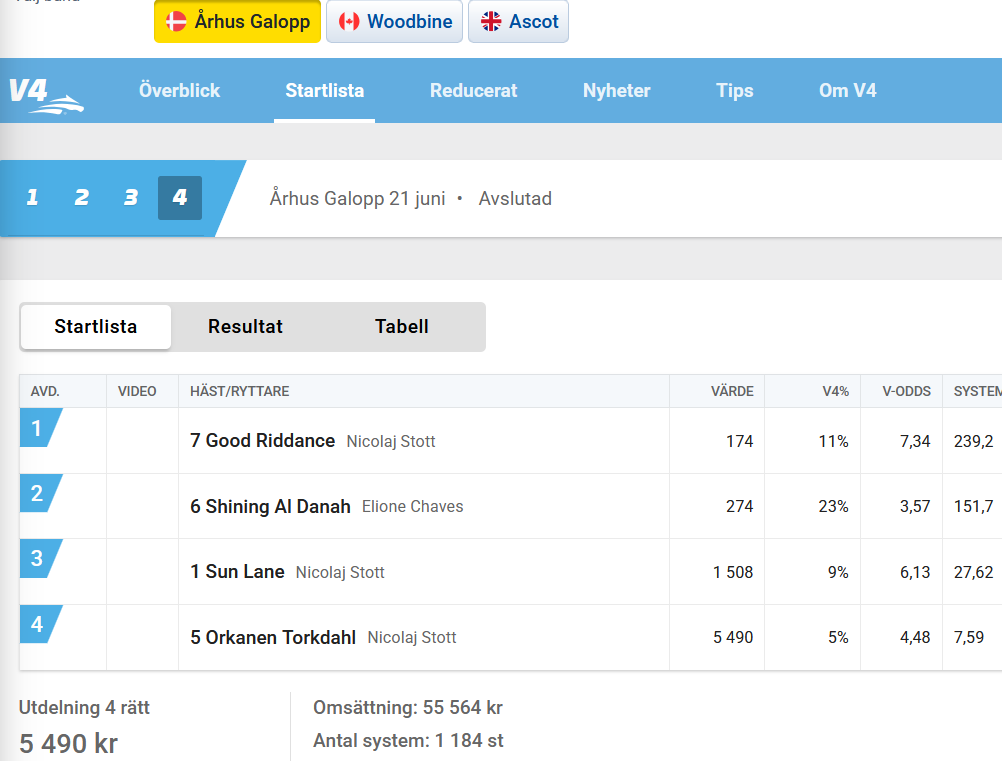Jump to race leg 2 in selector

click(82, 197)
